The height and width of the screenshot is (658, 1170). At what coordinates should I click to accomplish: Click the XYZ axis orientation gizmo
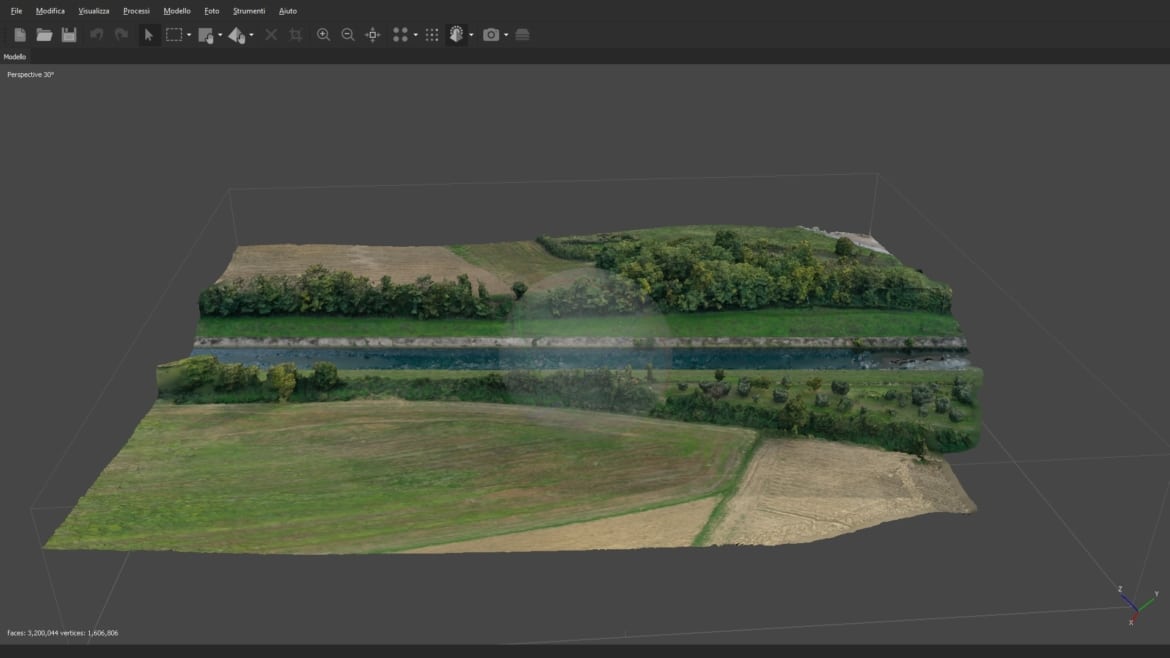[x=1136, y=604]
